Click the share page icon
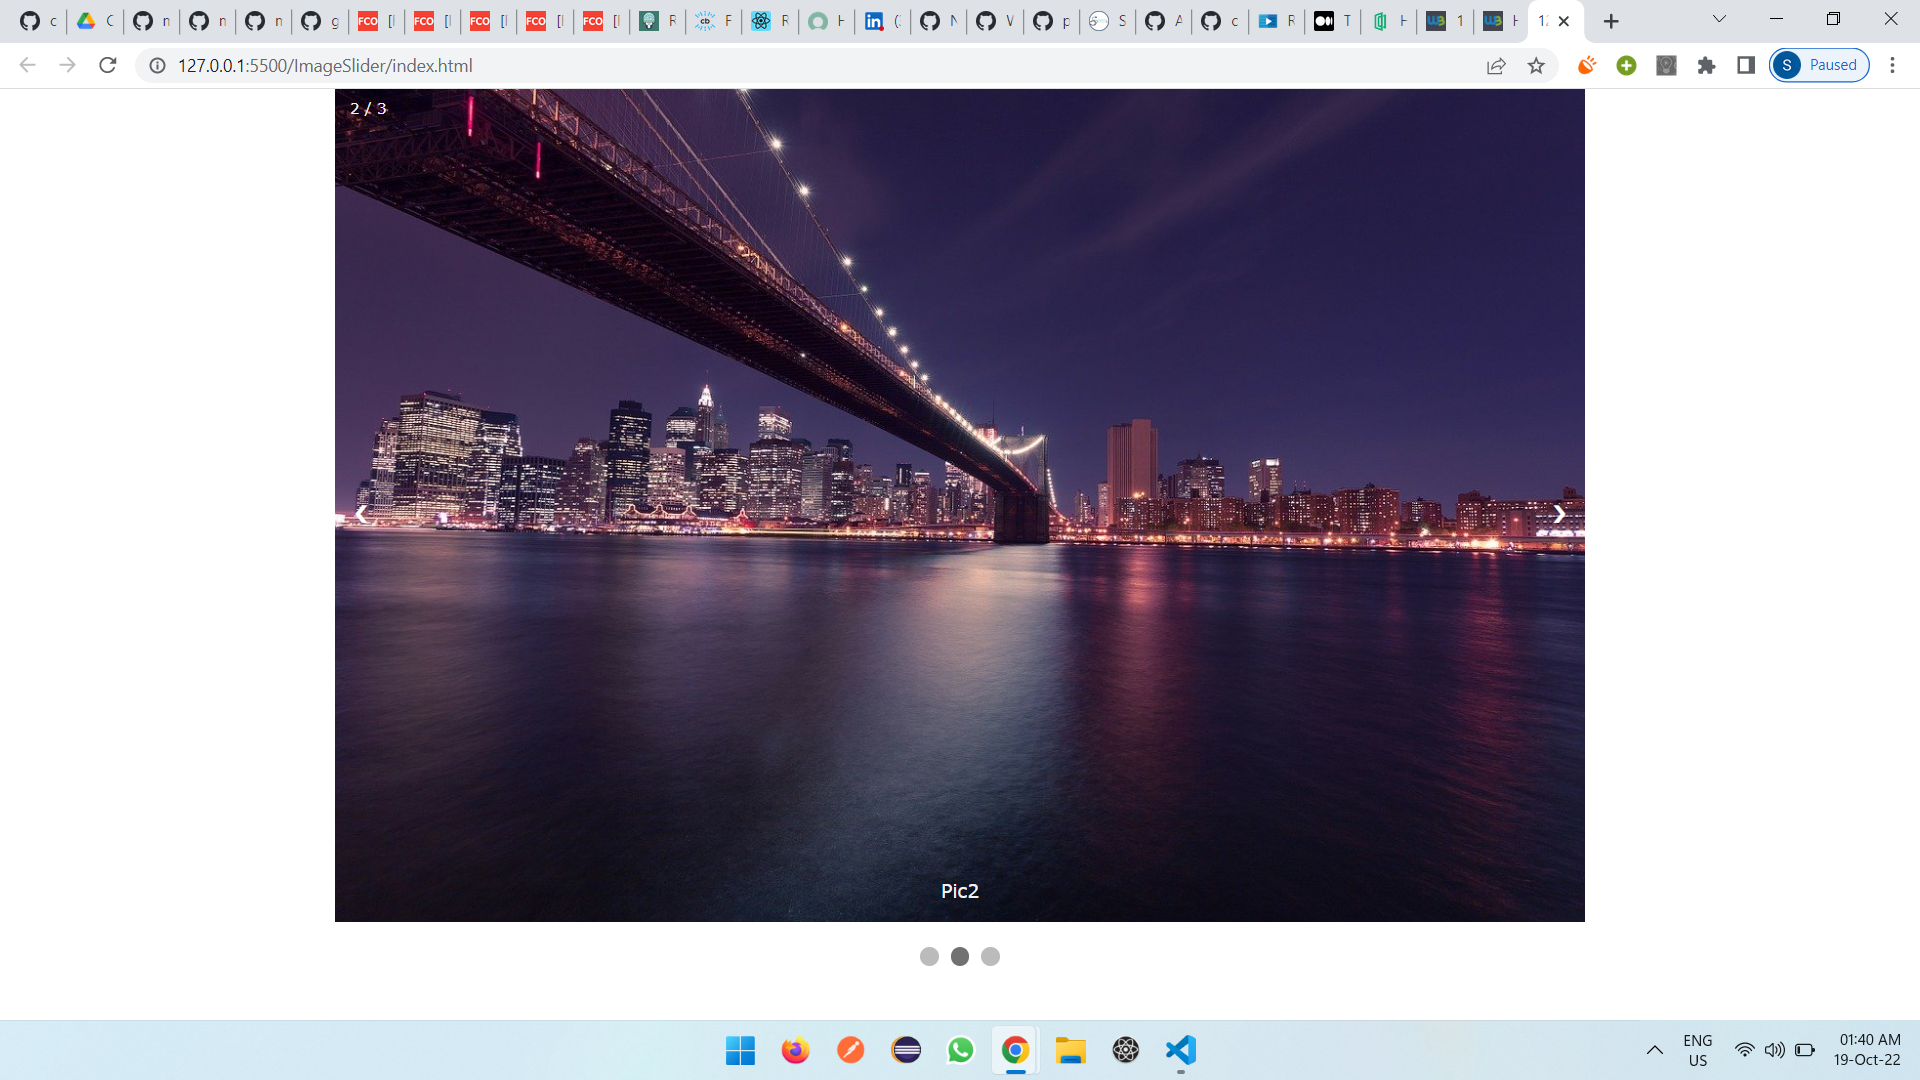 tap(1496, 66)
